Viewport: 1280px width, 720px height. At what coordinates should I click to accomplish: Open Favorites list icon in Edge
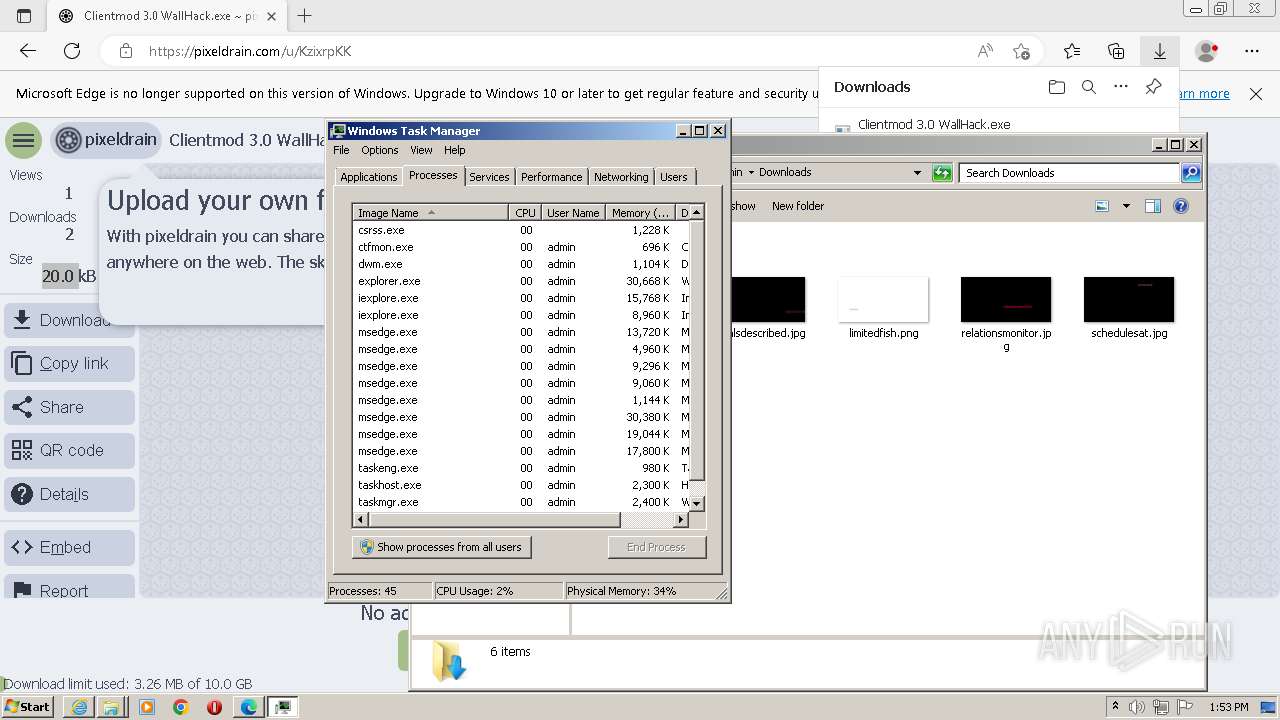(x=1072, y=51)
